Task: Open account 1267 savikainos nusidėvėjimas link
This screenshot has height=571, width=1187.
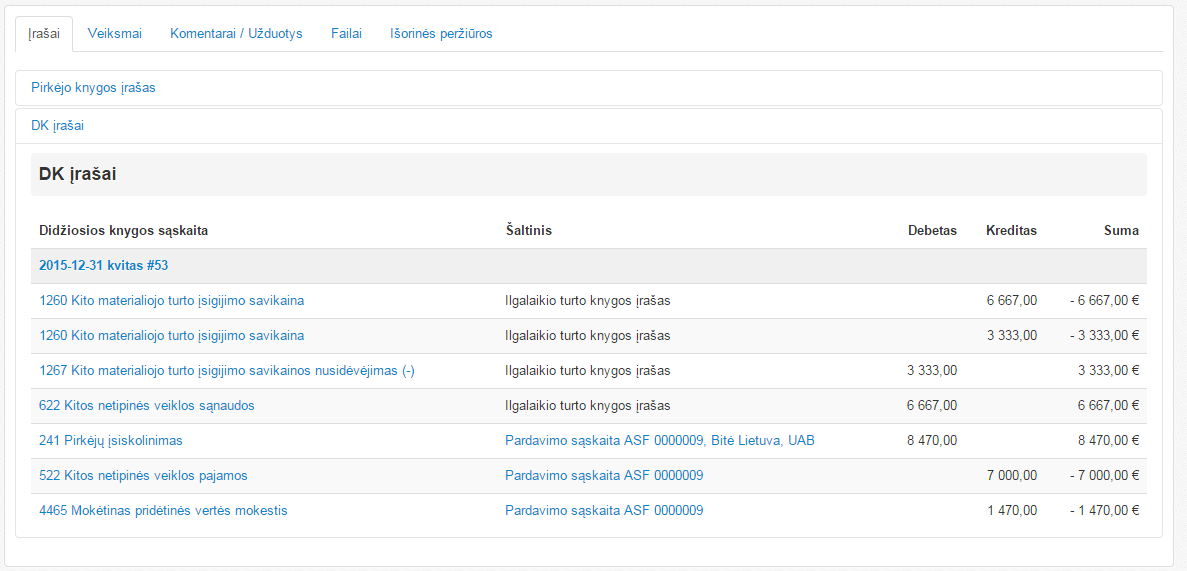Action: click(226, 370)
